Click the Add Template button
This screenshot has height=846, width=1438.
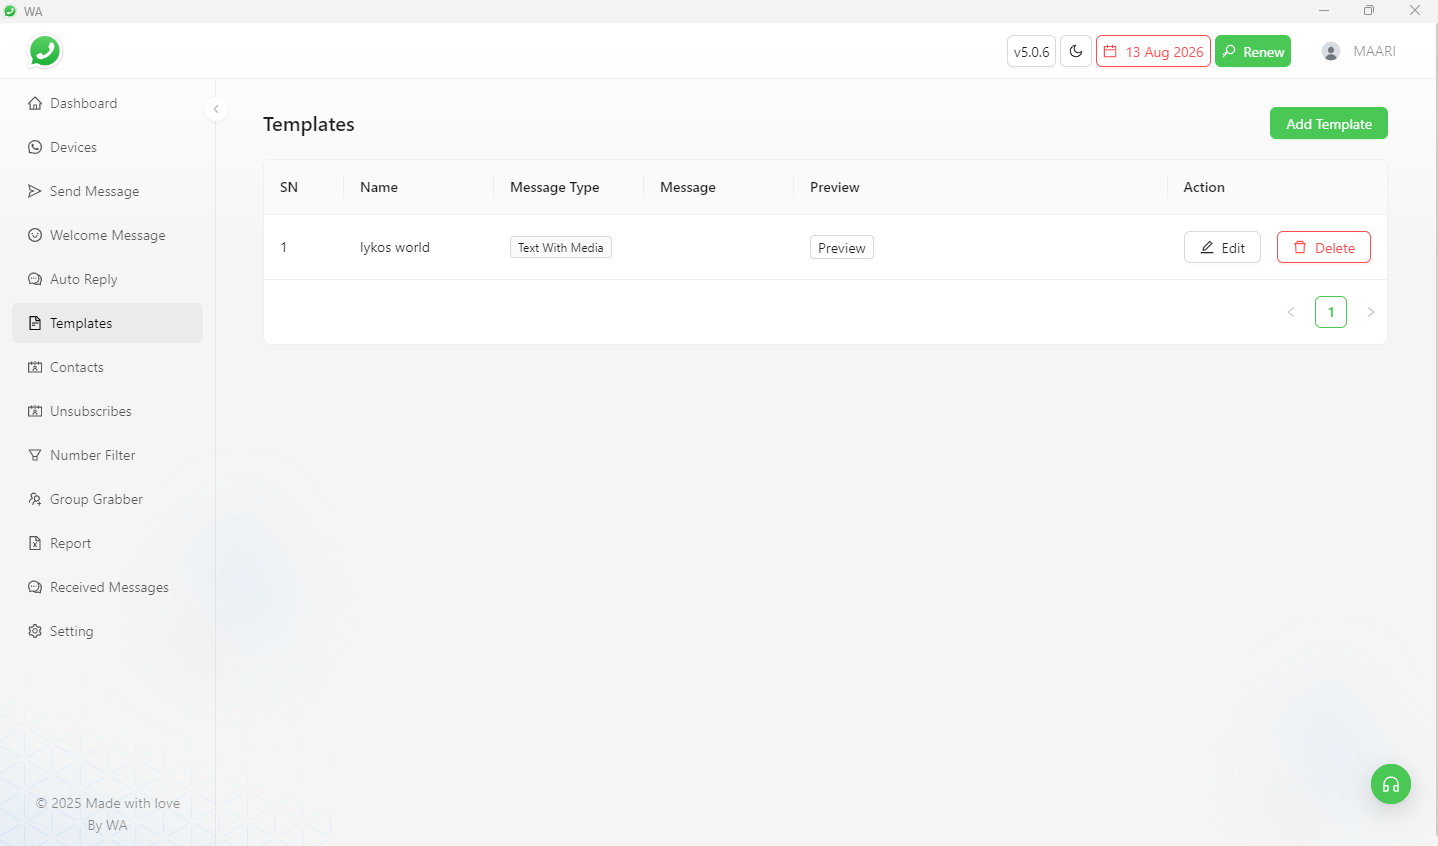[x=1328, y=124]
